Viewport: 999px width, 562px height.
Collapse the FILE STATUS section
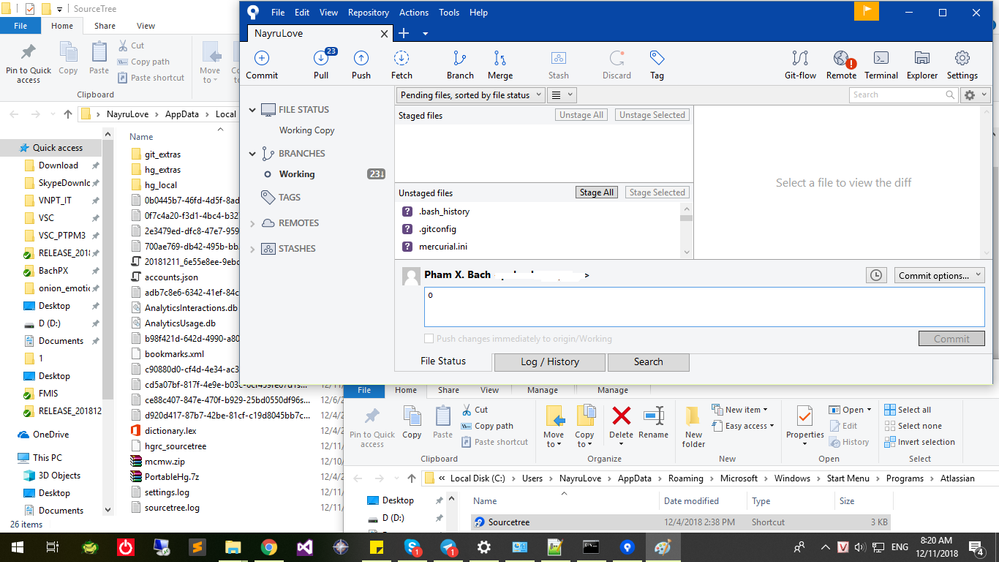pos(252,110)
